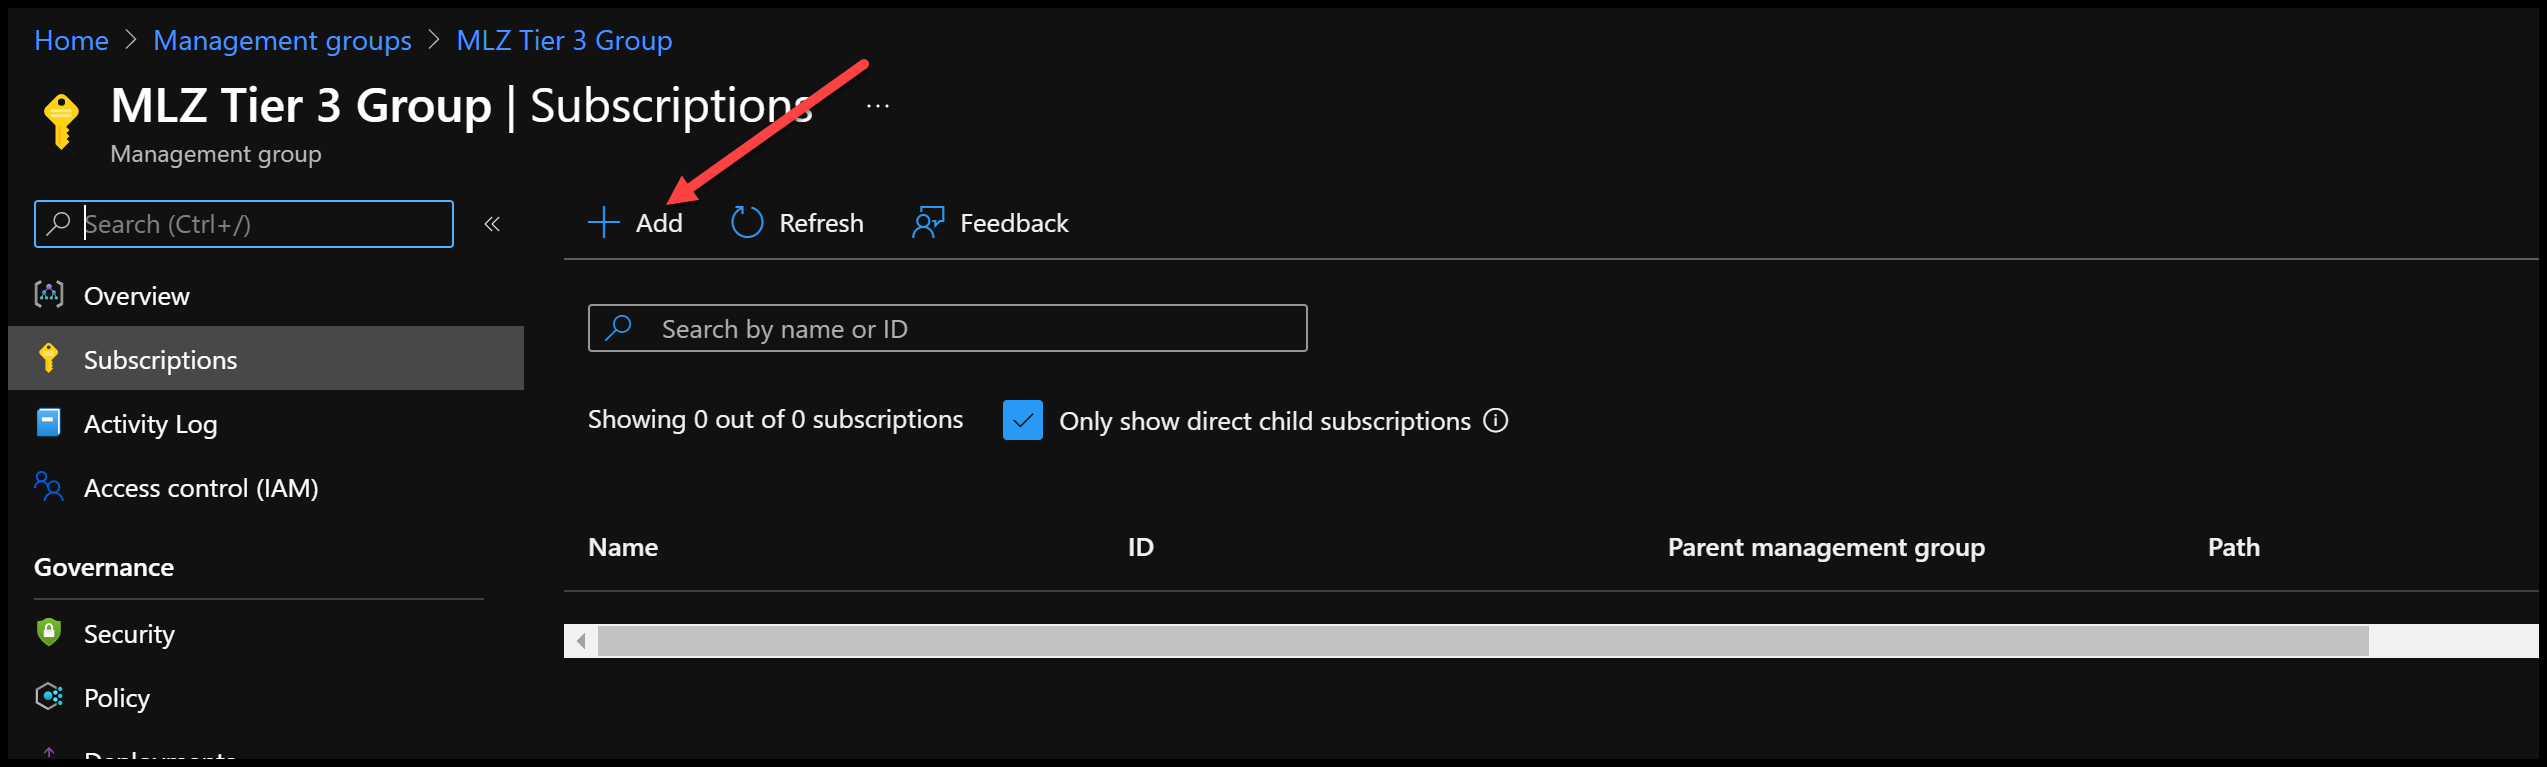Open the ellipsis more options menu

(878, 106)
